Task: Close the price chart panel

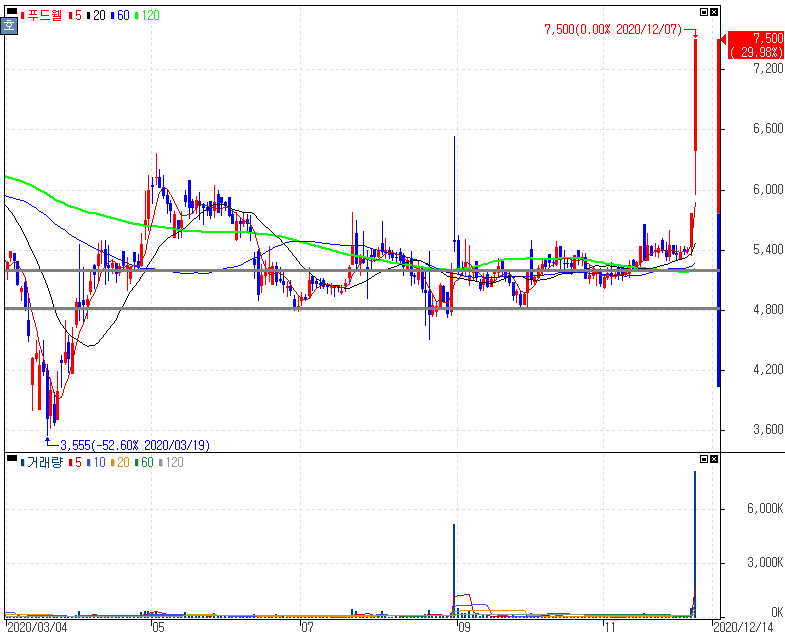Action: [x=714, y=12]
